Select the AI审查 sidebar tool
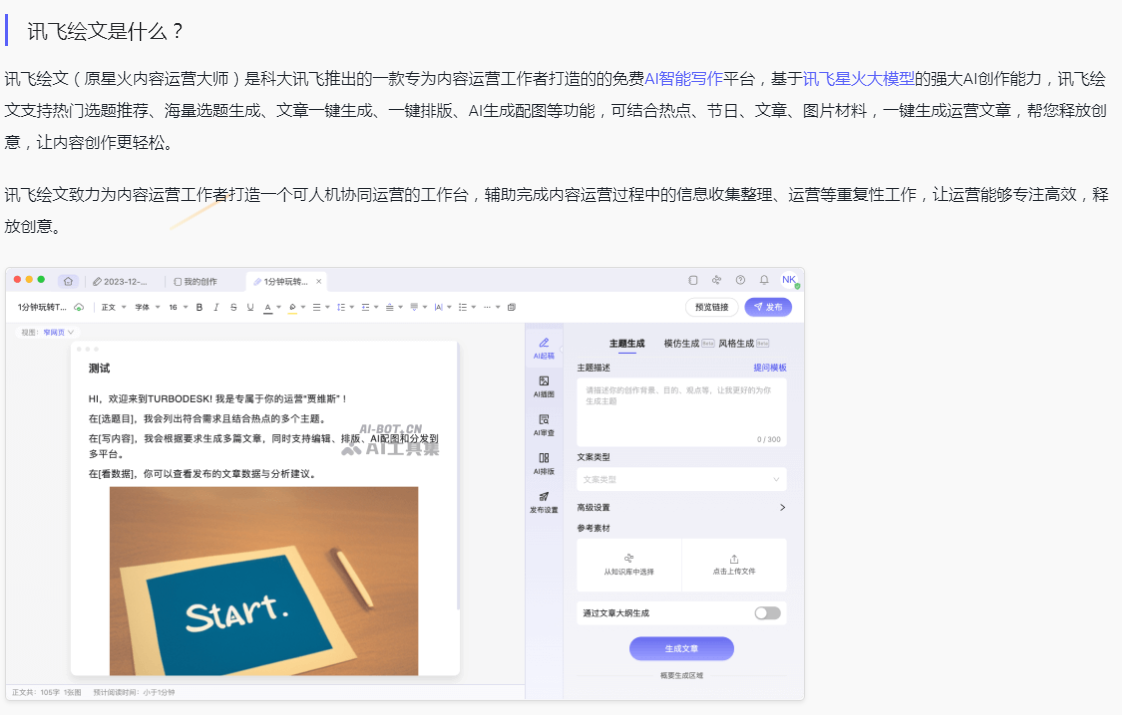Screen dimensions: 1122x715 coord(544,425)
